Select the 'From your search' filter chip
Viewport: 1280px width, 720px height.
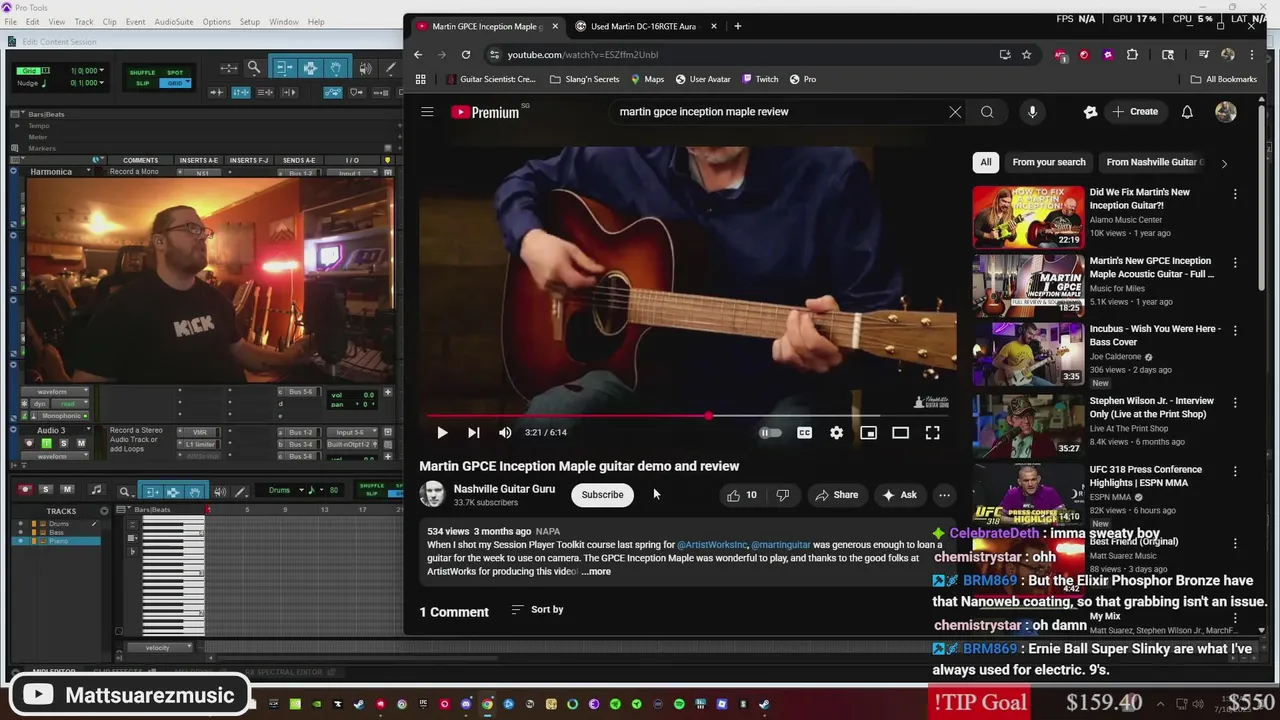[x=1048, y=162]
